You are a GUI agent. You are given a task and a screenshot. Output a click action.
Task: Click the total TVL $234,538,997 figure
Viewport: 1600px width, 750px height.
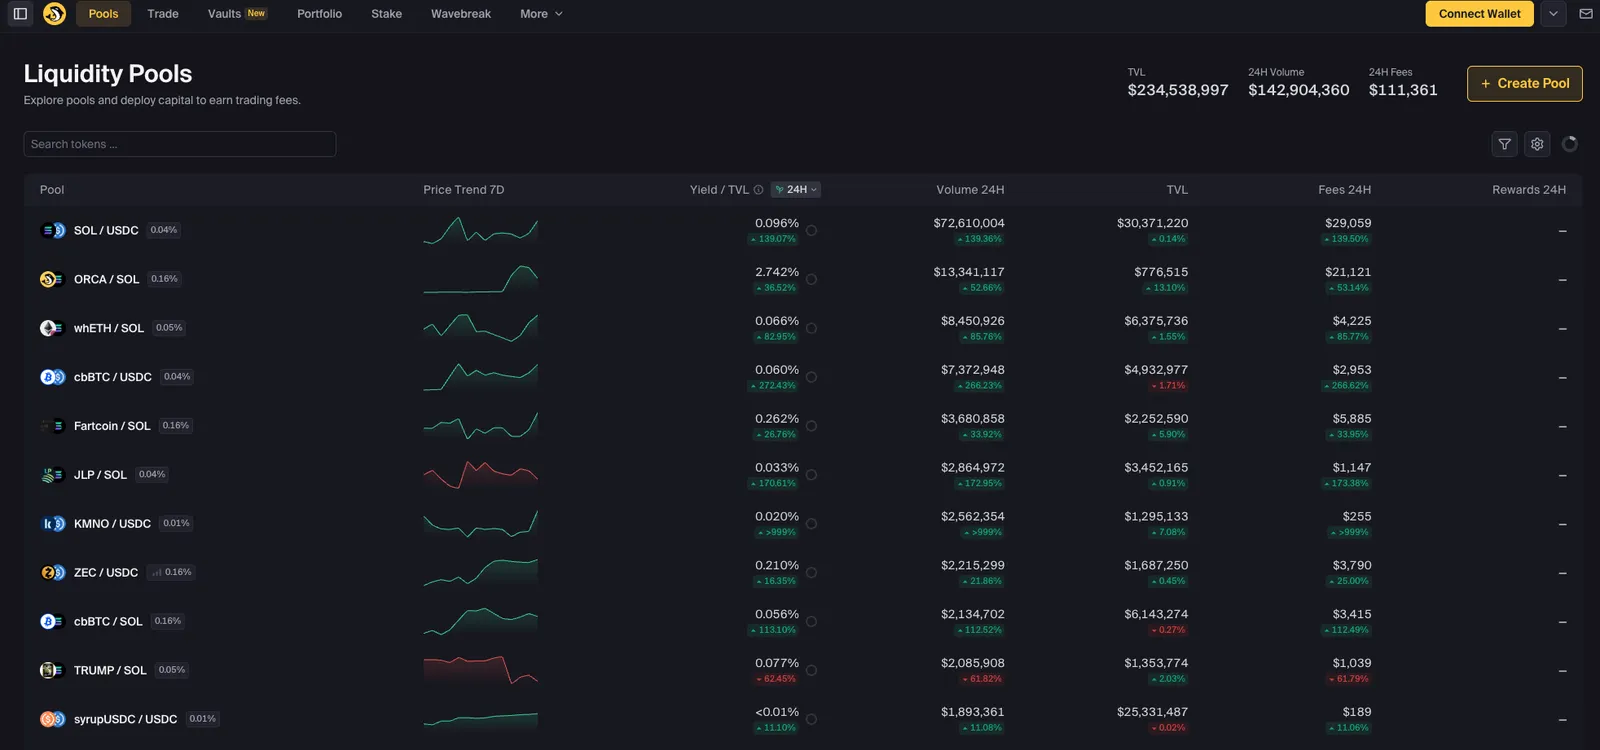pyautogui.click(x=1178, y=90)
